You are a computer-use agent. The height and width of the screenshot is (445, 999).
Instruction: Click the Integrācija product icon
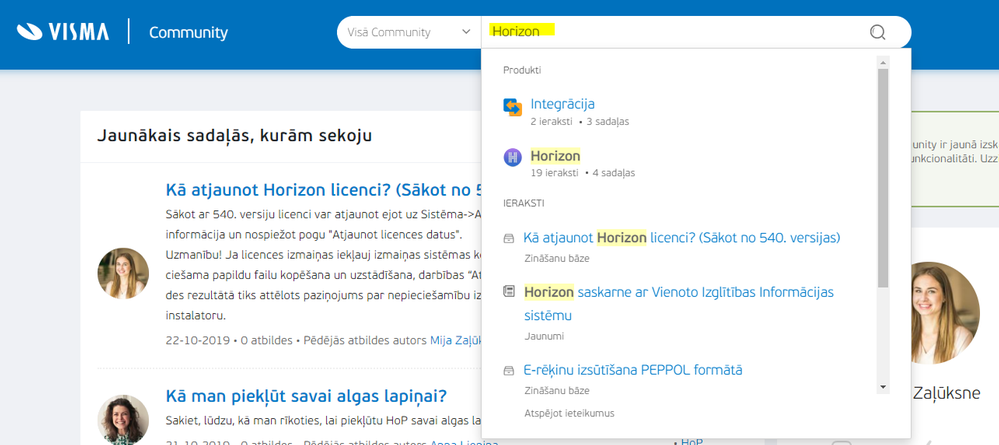click(512, 107)
